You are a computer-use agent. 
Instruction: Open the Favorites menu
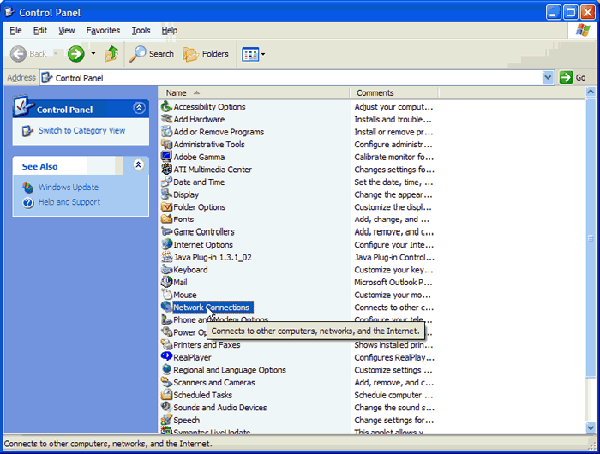point(102,31)
